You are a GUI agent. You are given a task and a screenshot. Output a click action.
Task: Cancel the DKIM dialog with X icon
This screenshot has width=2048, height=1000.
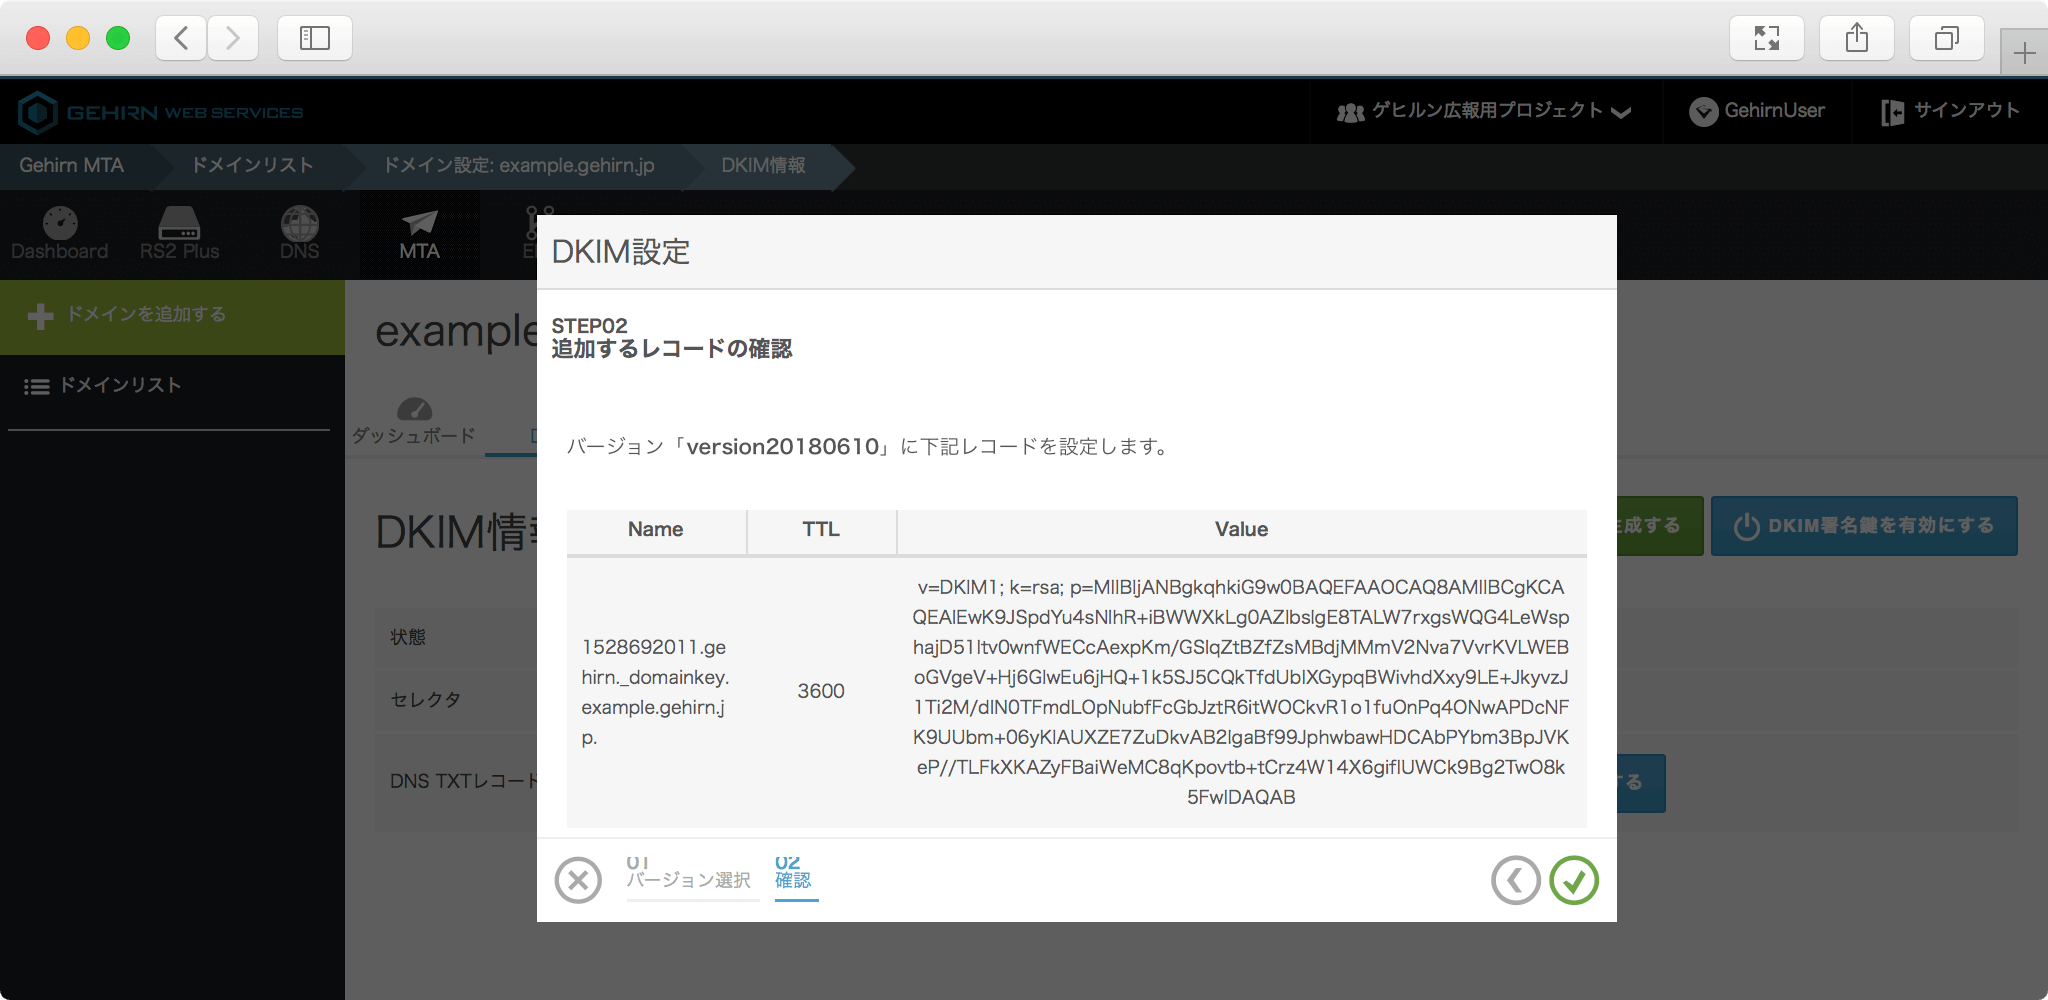coord(578,881)
